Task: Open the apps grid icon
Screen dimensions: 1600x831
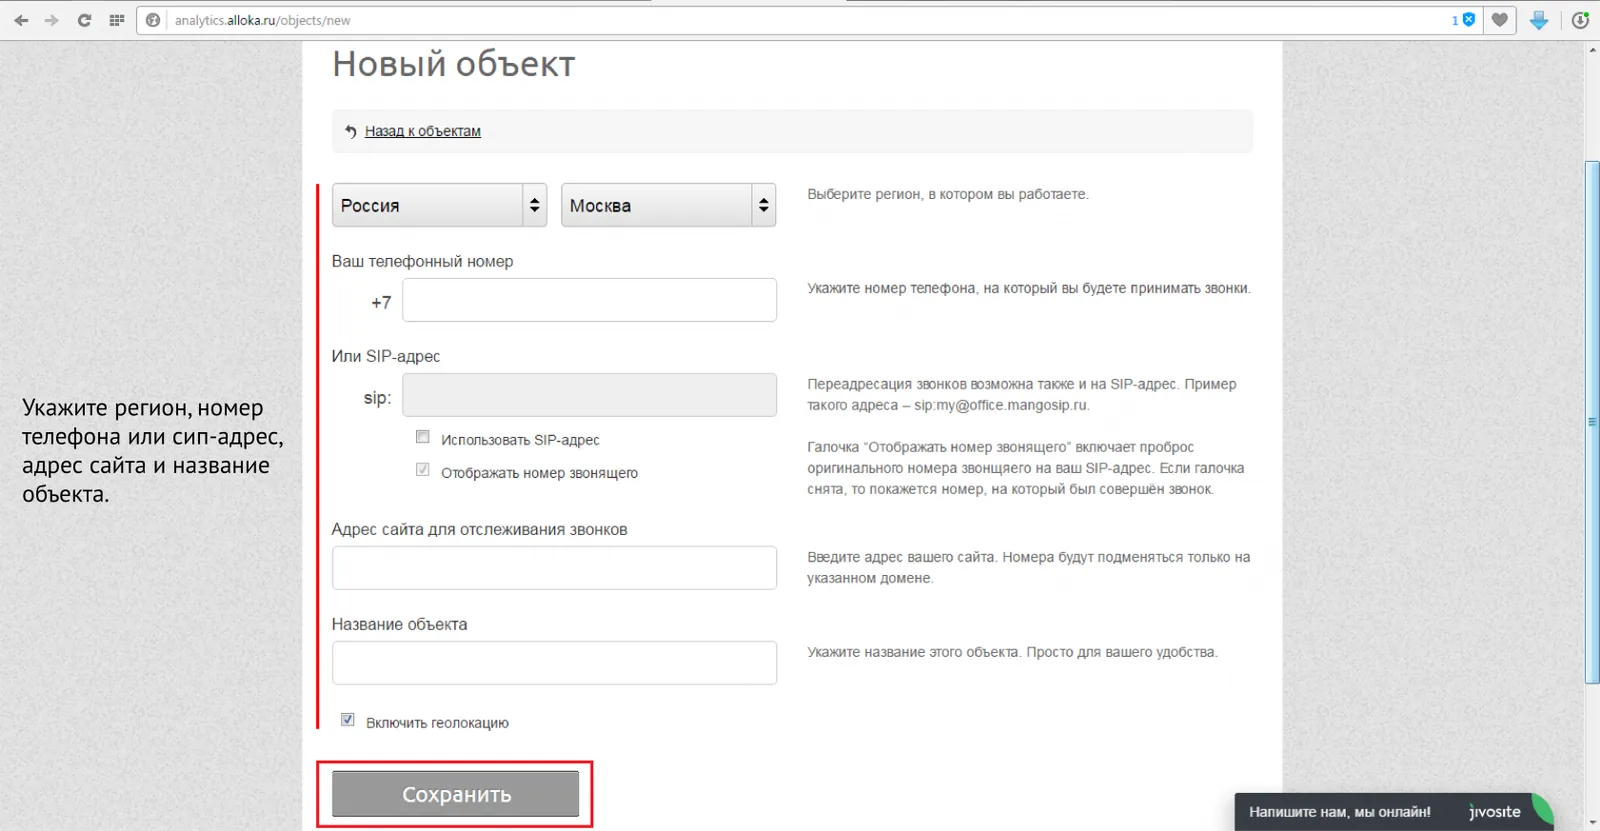Action: coord(116,20)
